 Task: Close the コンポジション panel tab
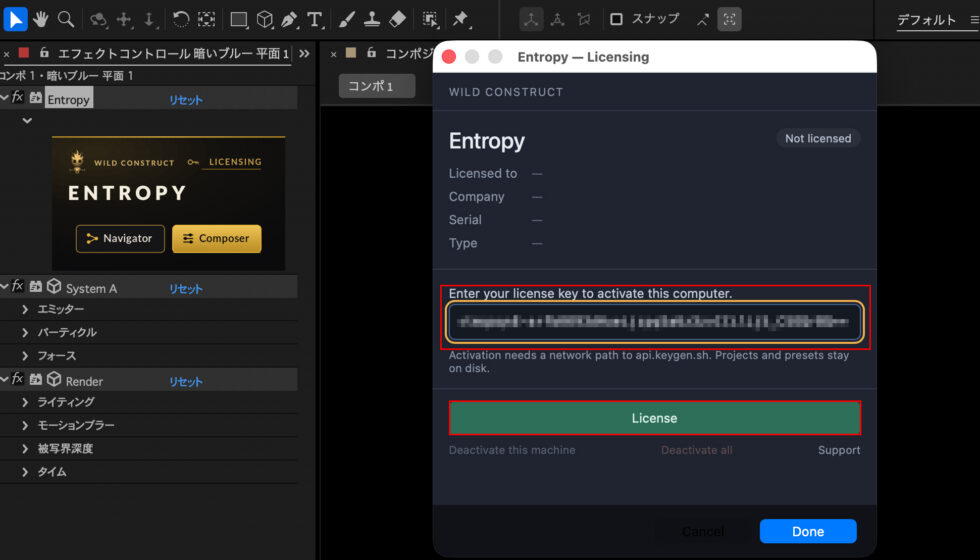pos(334,54)
